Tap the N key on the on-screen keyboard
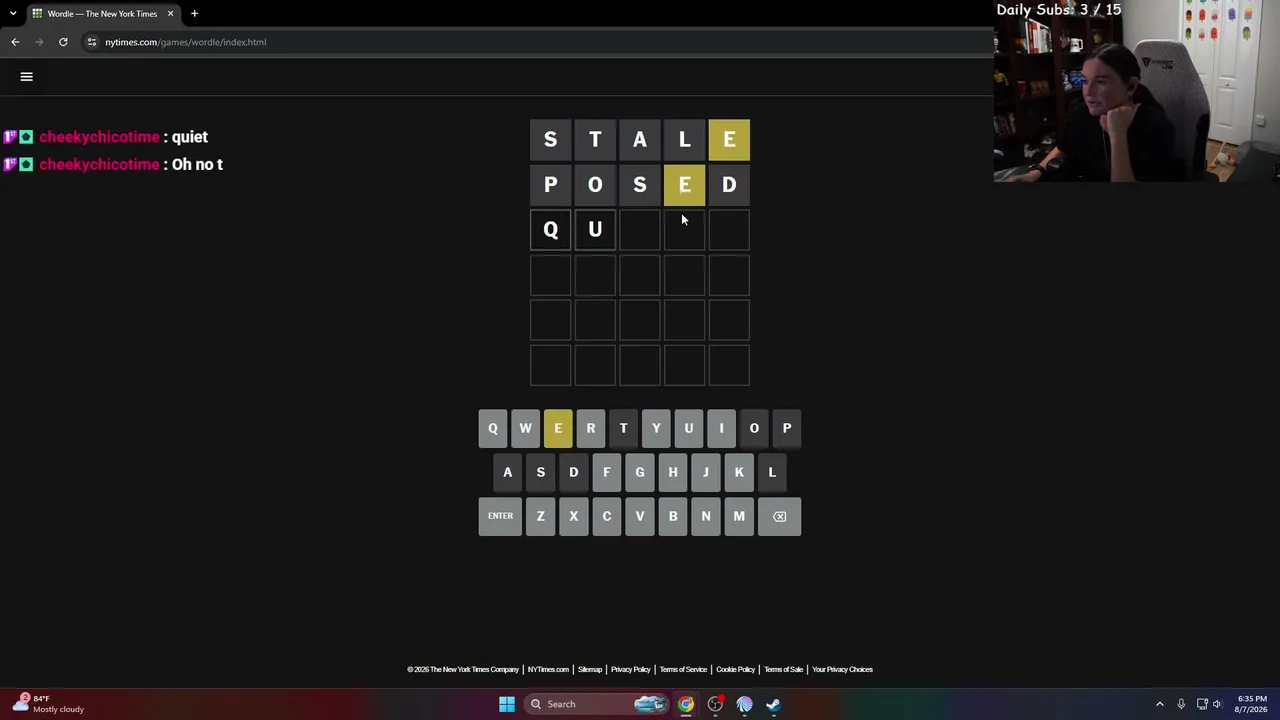Image resolution: width=1280 pixels, height=720 pixels. (706, 516)
